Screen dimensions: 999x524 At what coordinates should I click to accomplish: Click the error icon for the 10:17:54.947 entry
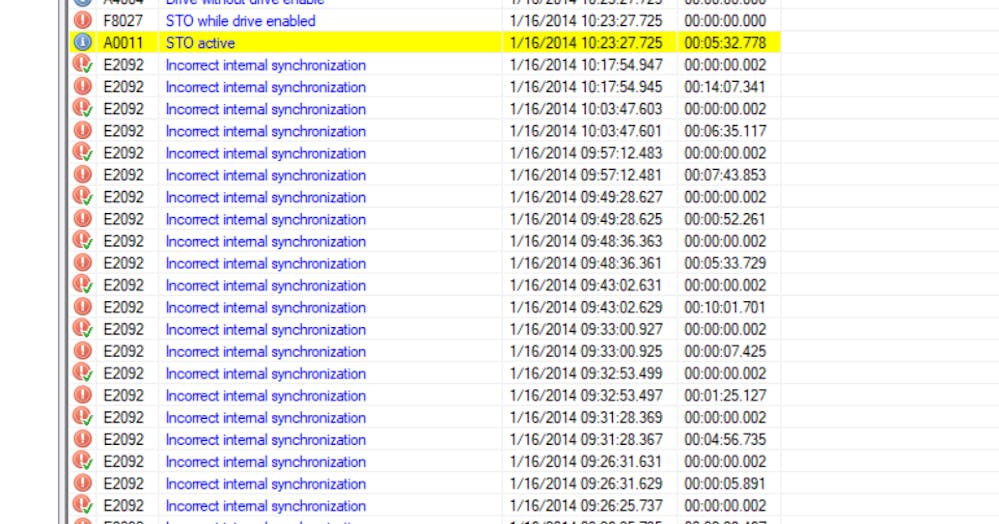(x=83, y=65)
